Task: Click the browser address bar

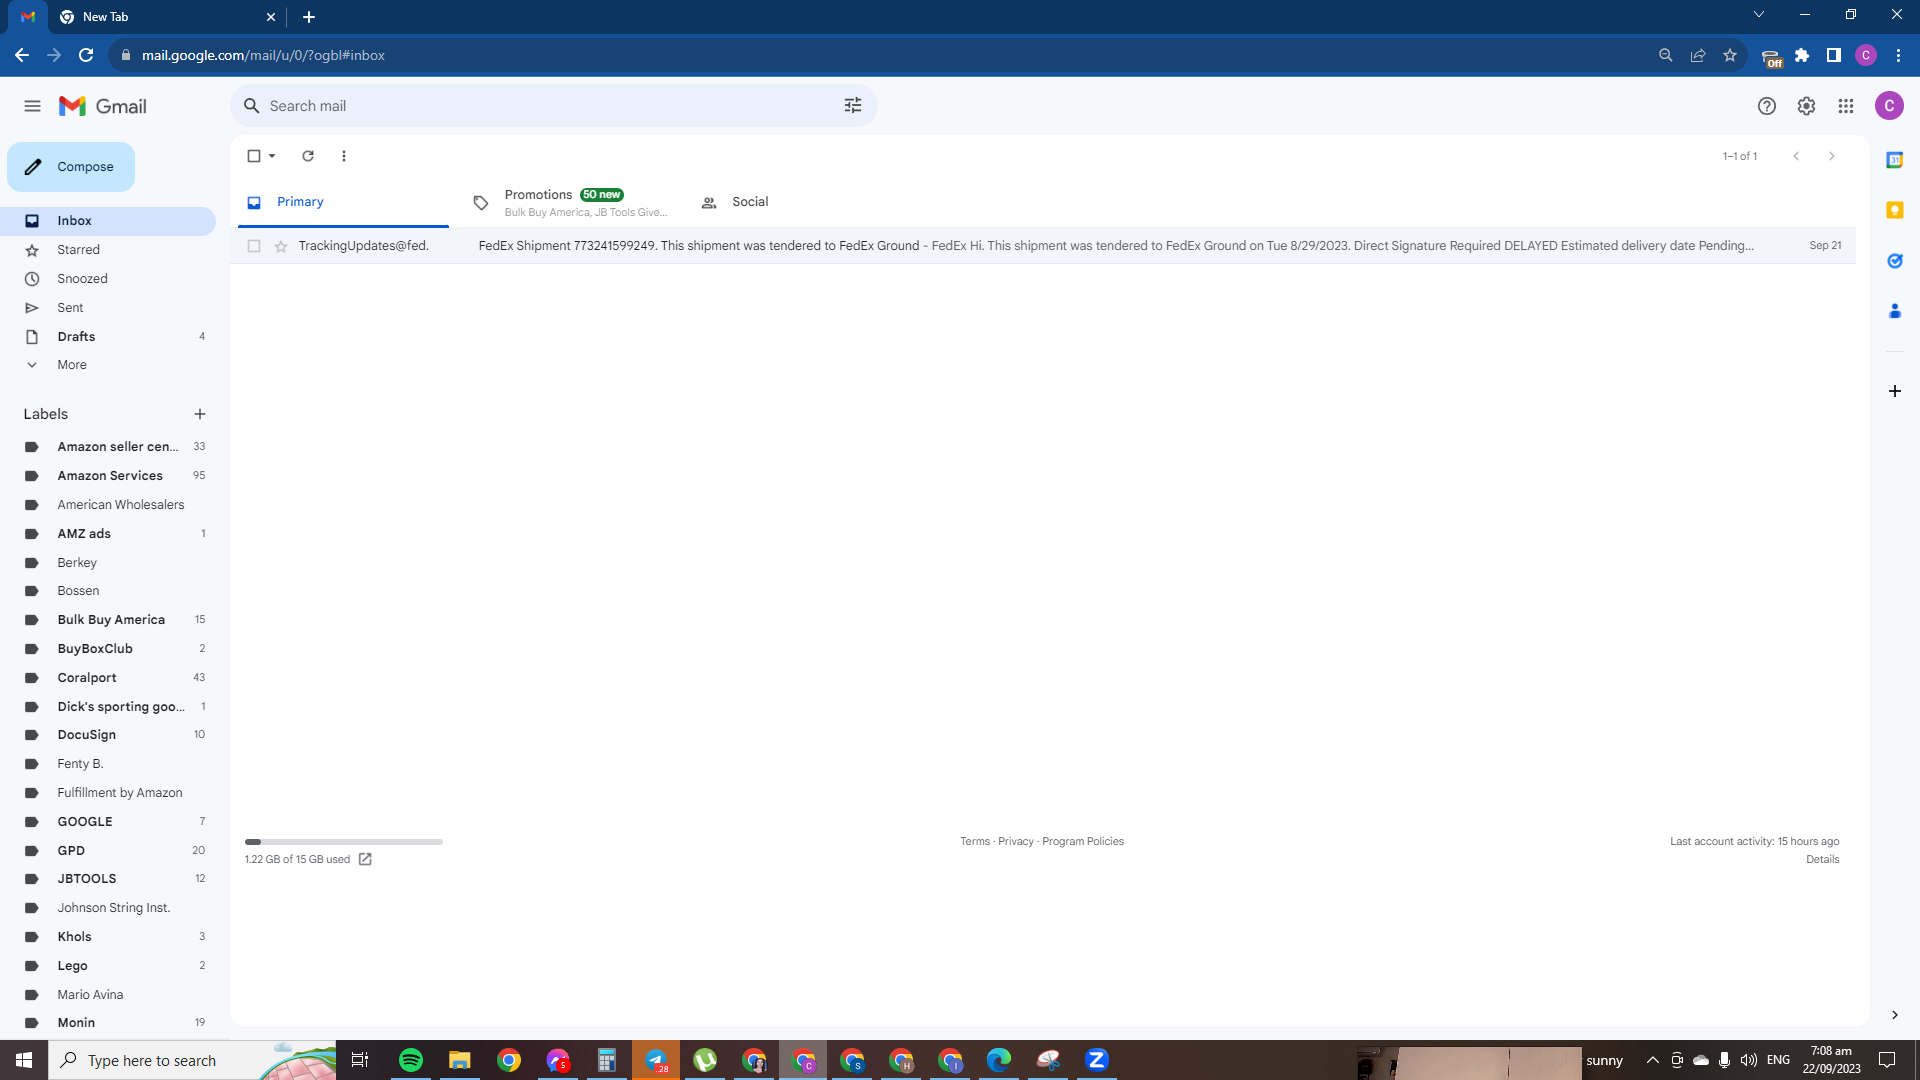Action: click(x=880, y=56)
